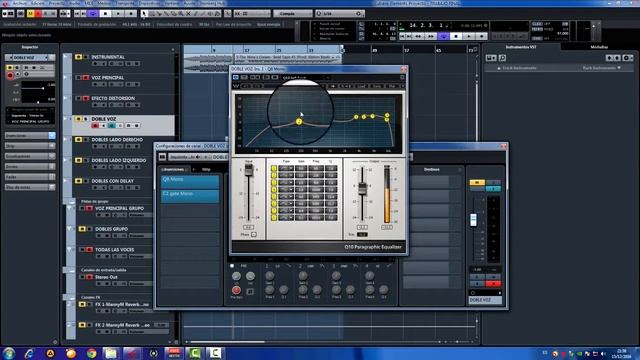640x360 pixels.
Task: Click the Windows Start button
Action: [x=9, y=353]
